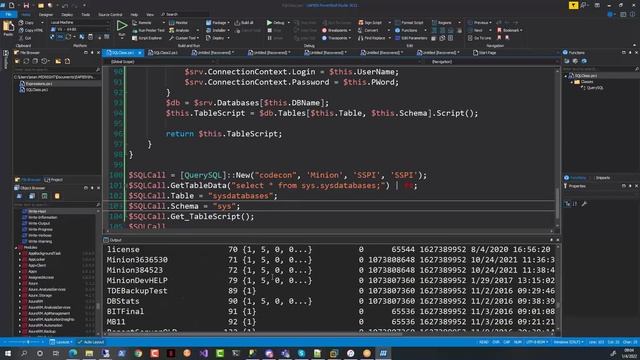Image resolution: width=640 pixels, height=360 pixels.
Task: Open the Custom Tool dropdown
Action: tap(184, 38)
